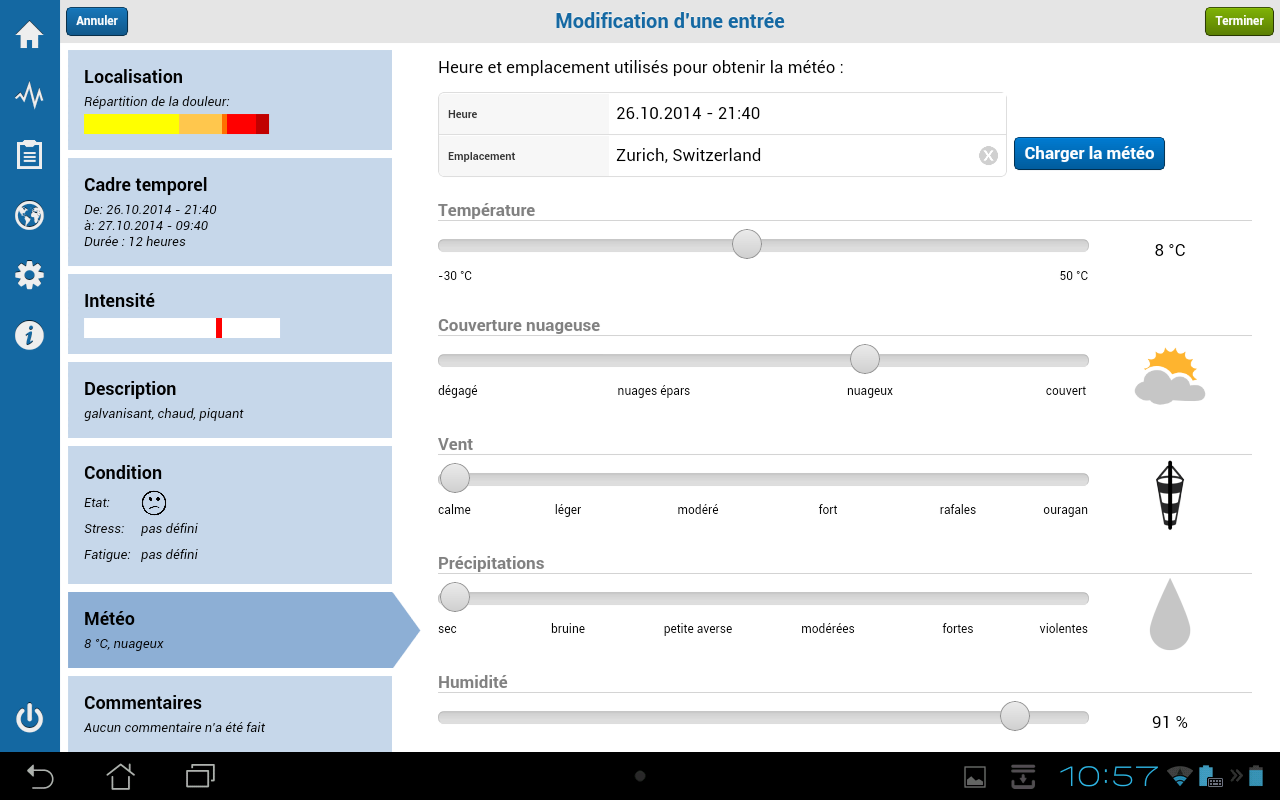This screenshot has width=1280, height=800.
Task: Click the Humidité slider handle
Action: (x=1015, y=716)
